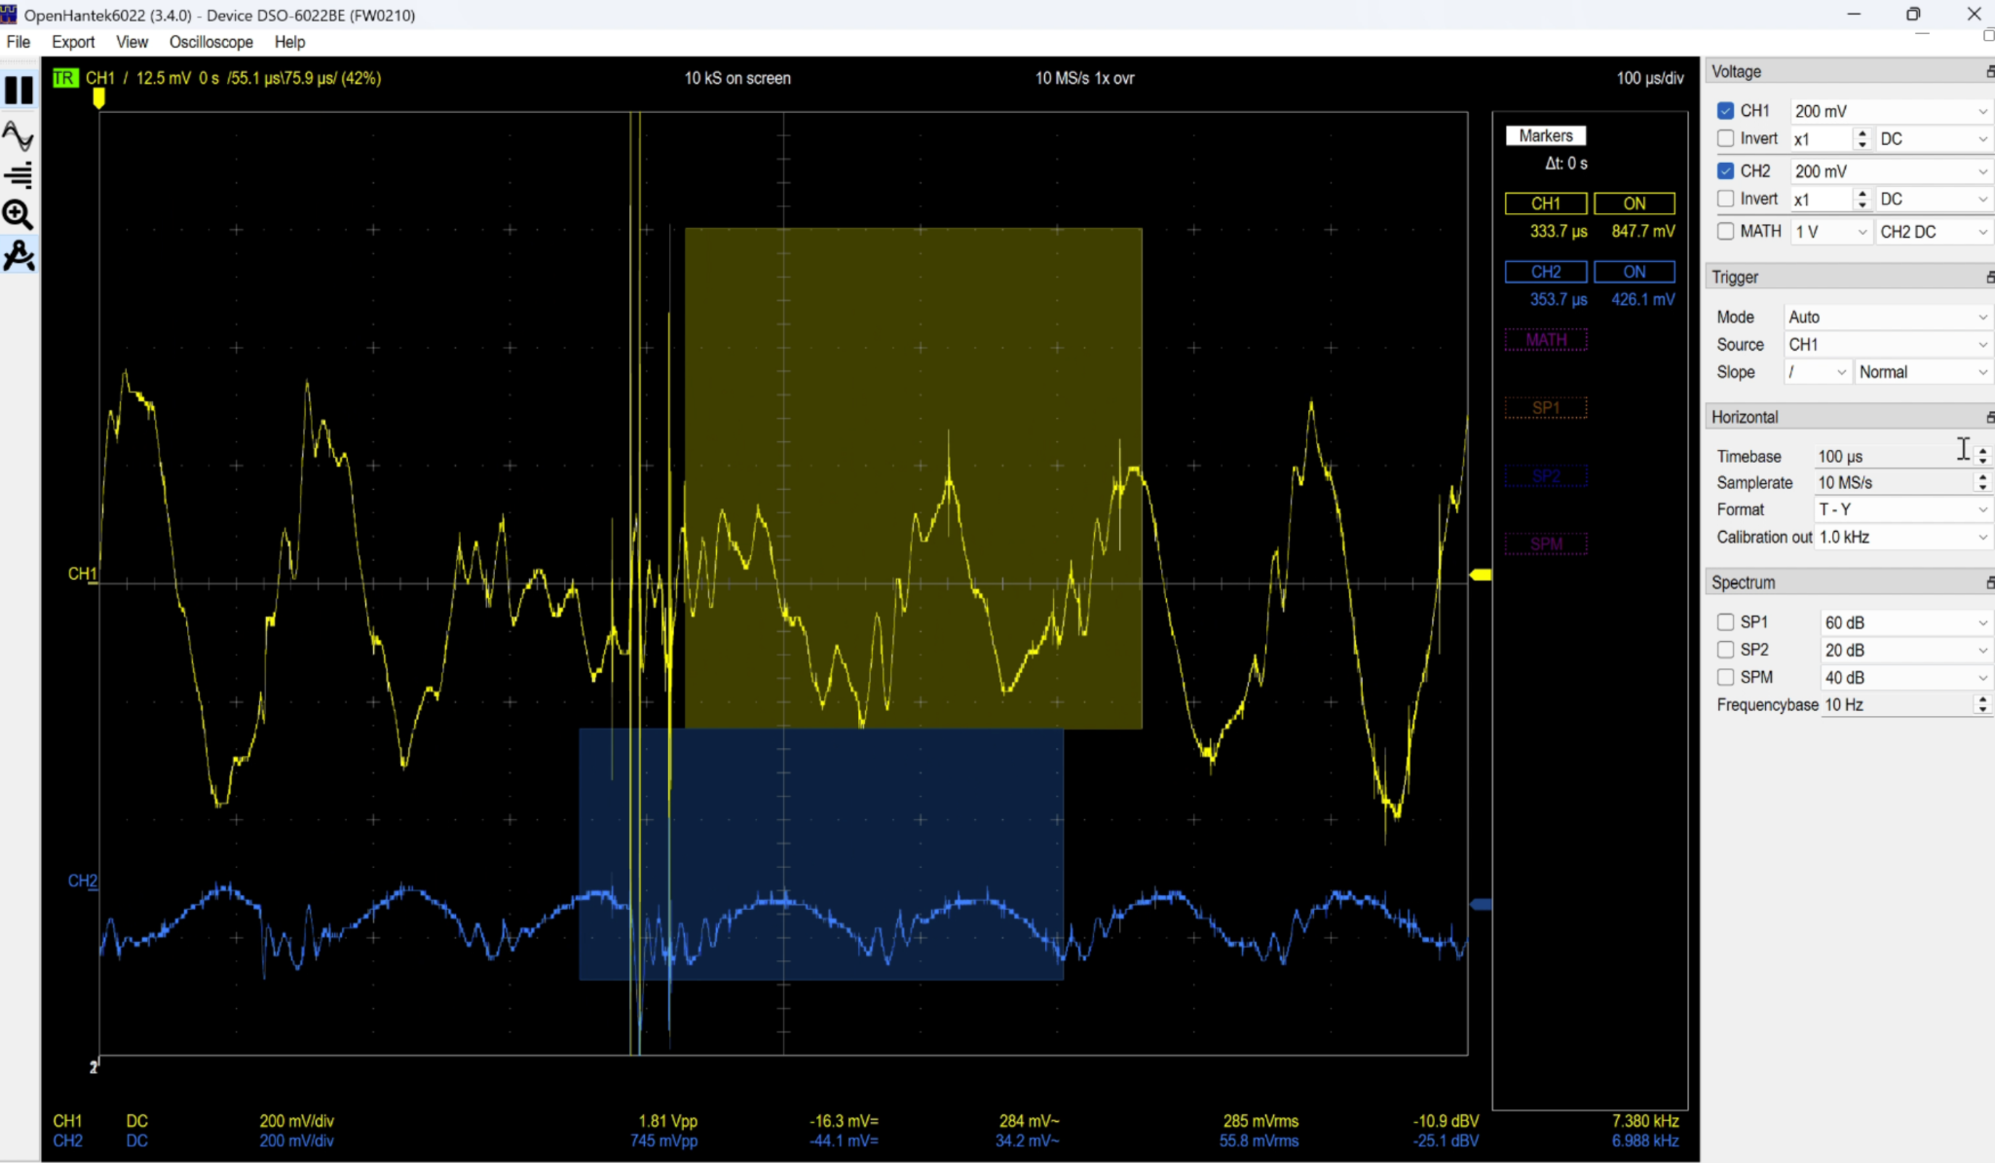Open the Calibration out frequency dropdown
Viewport: 1995px width, 1163px height.
pos(1901,537)
